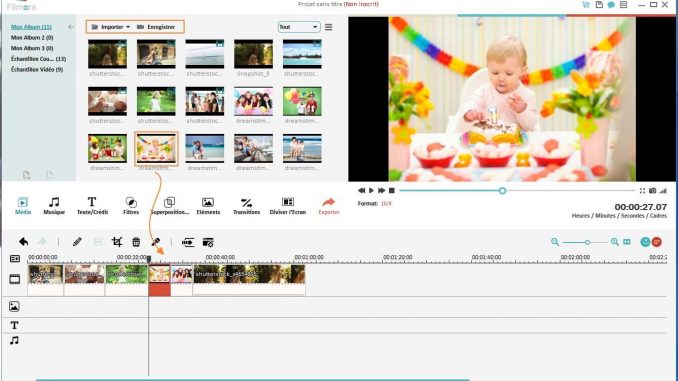Click the add new album icon

26,175
